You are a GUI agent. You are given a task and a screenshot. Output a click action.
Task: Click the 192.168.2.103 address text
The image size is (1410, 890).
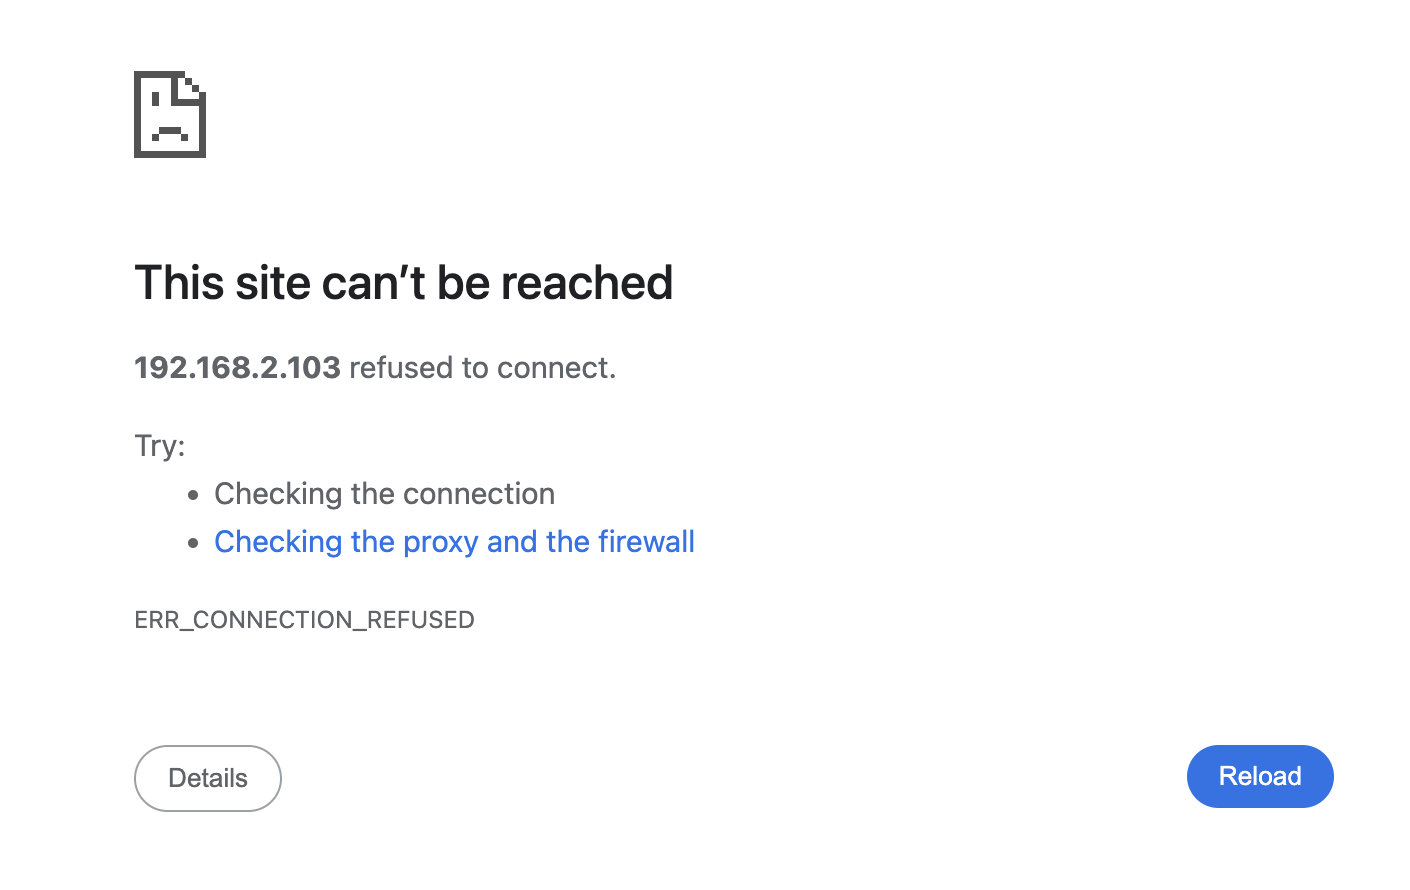pyautogui.click(x=238, y=368)
